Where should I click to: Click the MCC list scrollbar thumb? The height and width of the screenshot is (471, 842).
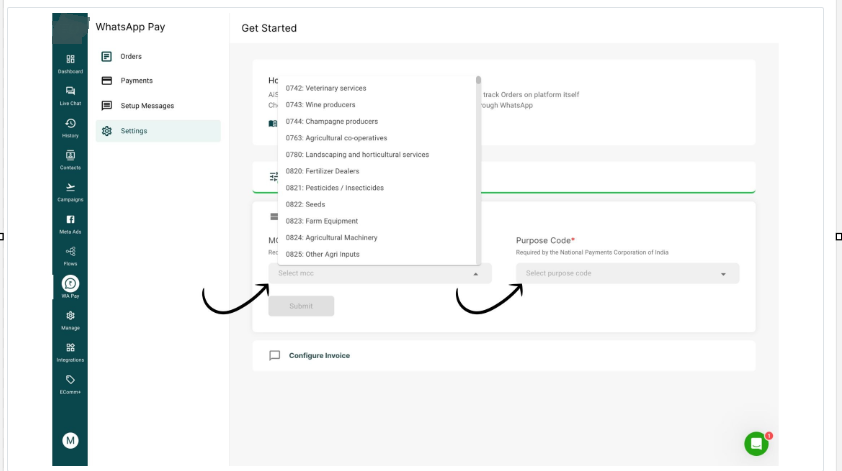(478, 80)
